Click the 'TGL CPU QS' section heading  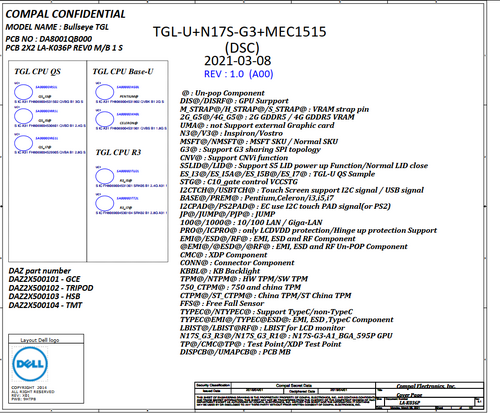click(x=37, y=71)
